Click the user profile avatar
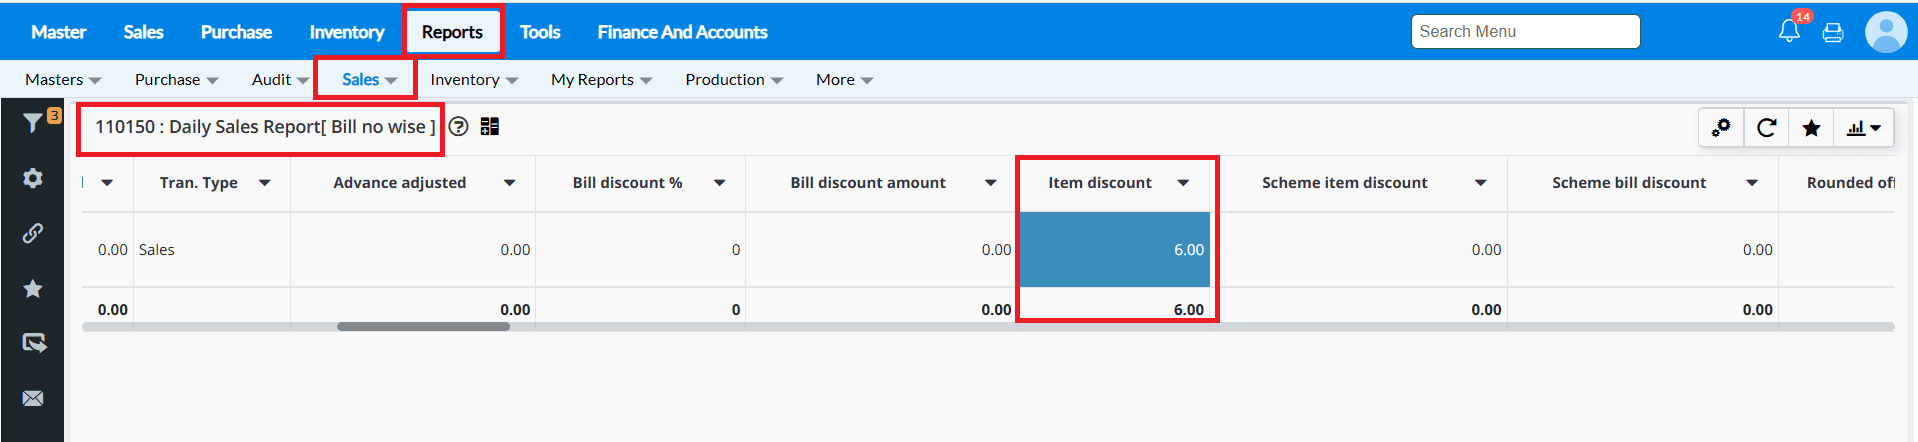Image resolution: width=1918 pixels, height=442 pixels. click(1886, 32)
